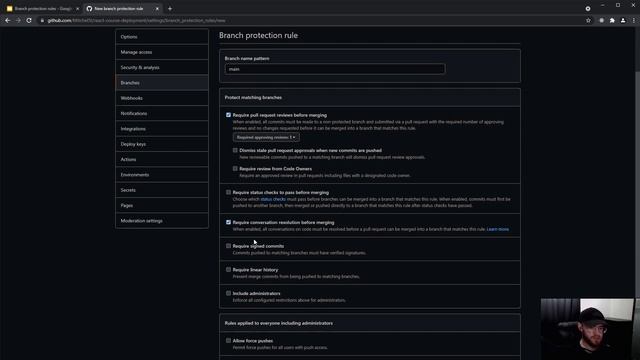Reload the page with the refresh icon
This screenshot has width=640, height=360.
click(29, 20)
